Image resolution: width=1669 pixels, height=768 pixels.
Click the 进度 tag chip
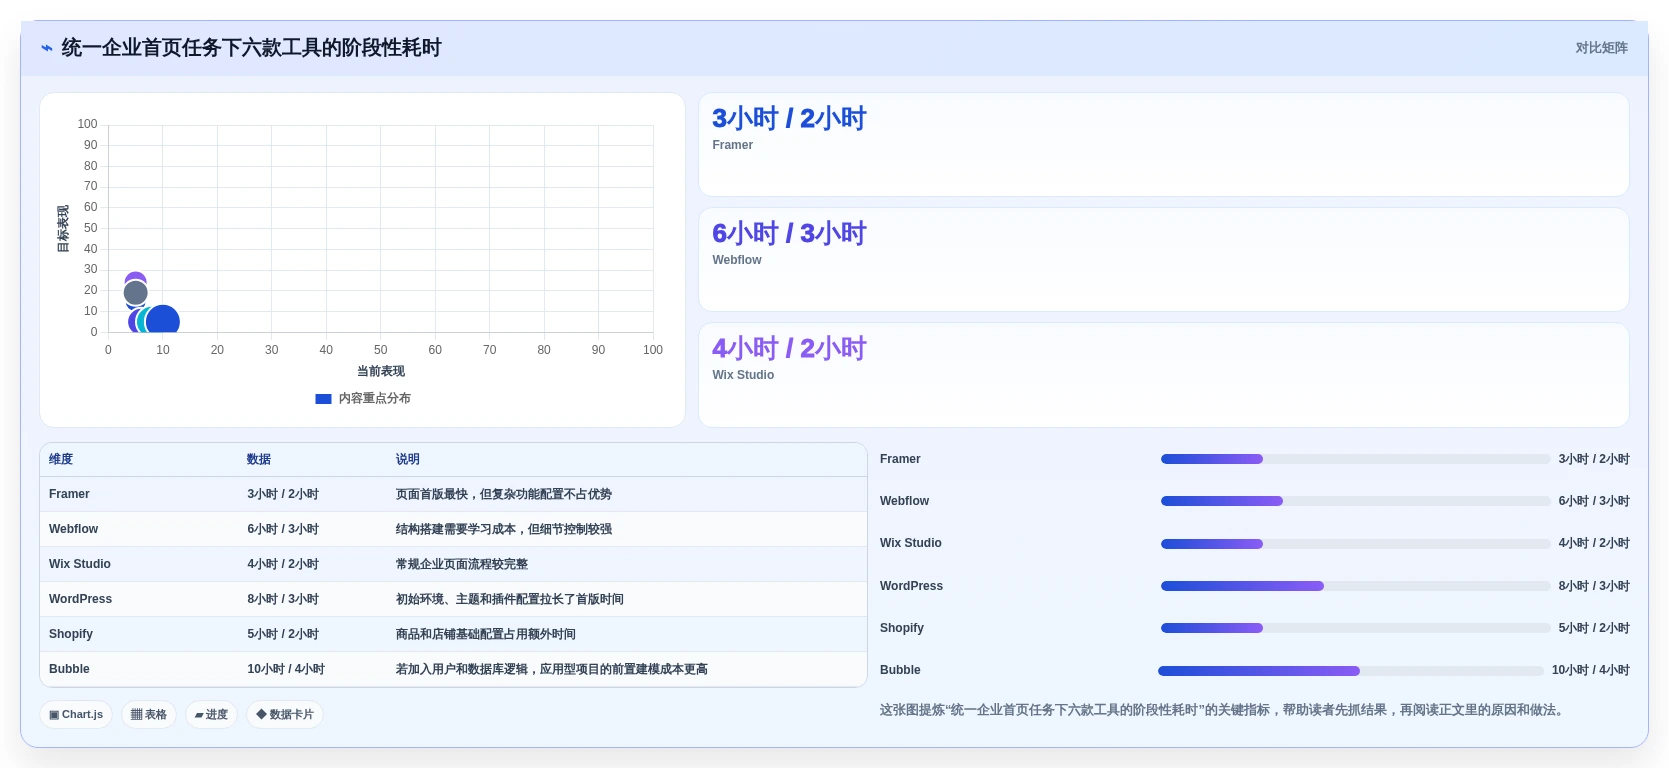(211, 715)
